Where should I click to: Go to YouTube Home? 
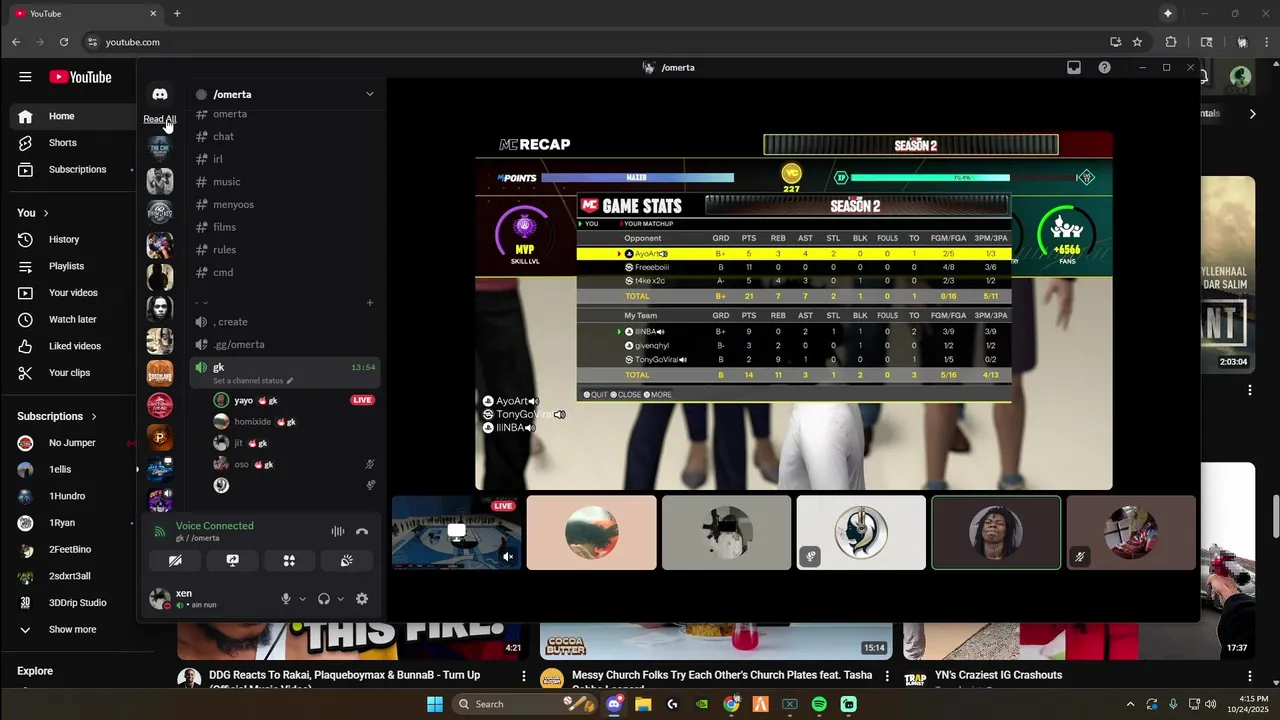(x=72, y=116)
